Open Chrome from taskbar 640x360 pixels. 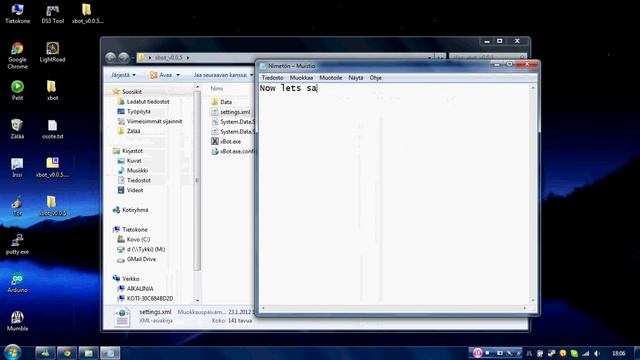coord(67,353)
